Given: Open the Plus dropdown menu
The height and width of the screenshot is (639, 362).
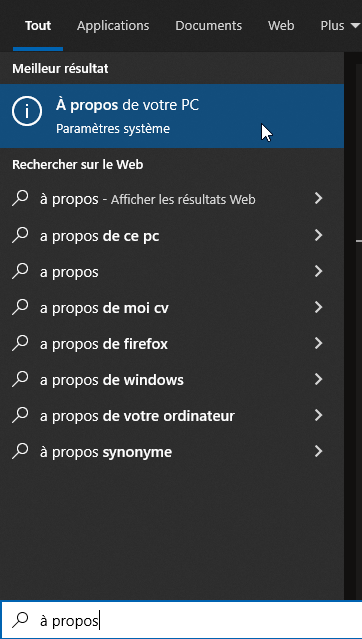Looking at the screenshot, I should click(x=340, y=26).
